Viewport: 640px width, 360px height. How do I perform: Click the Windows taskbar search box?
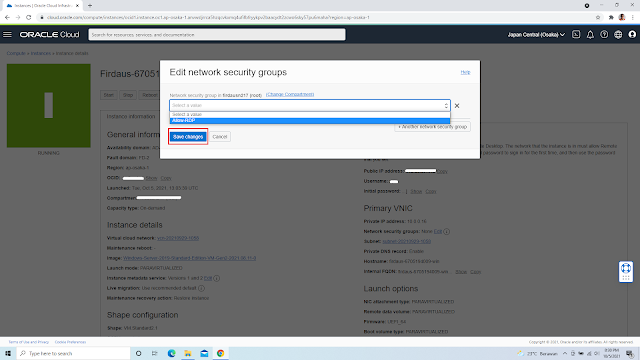click(73, 353)
